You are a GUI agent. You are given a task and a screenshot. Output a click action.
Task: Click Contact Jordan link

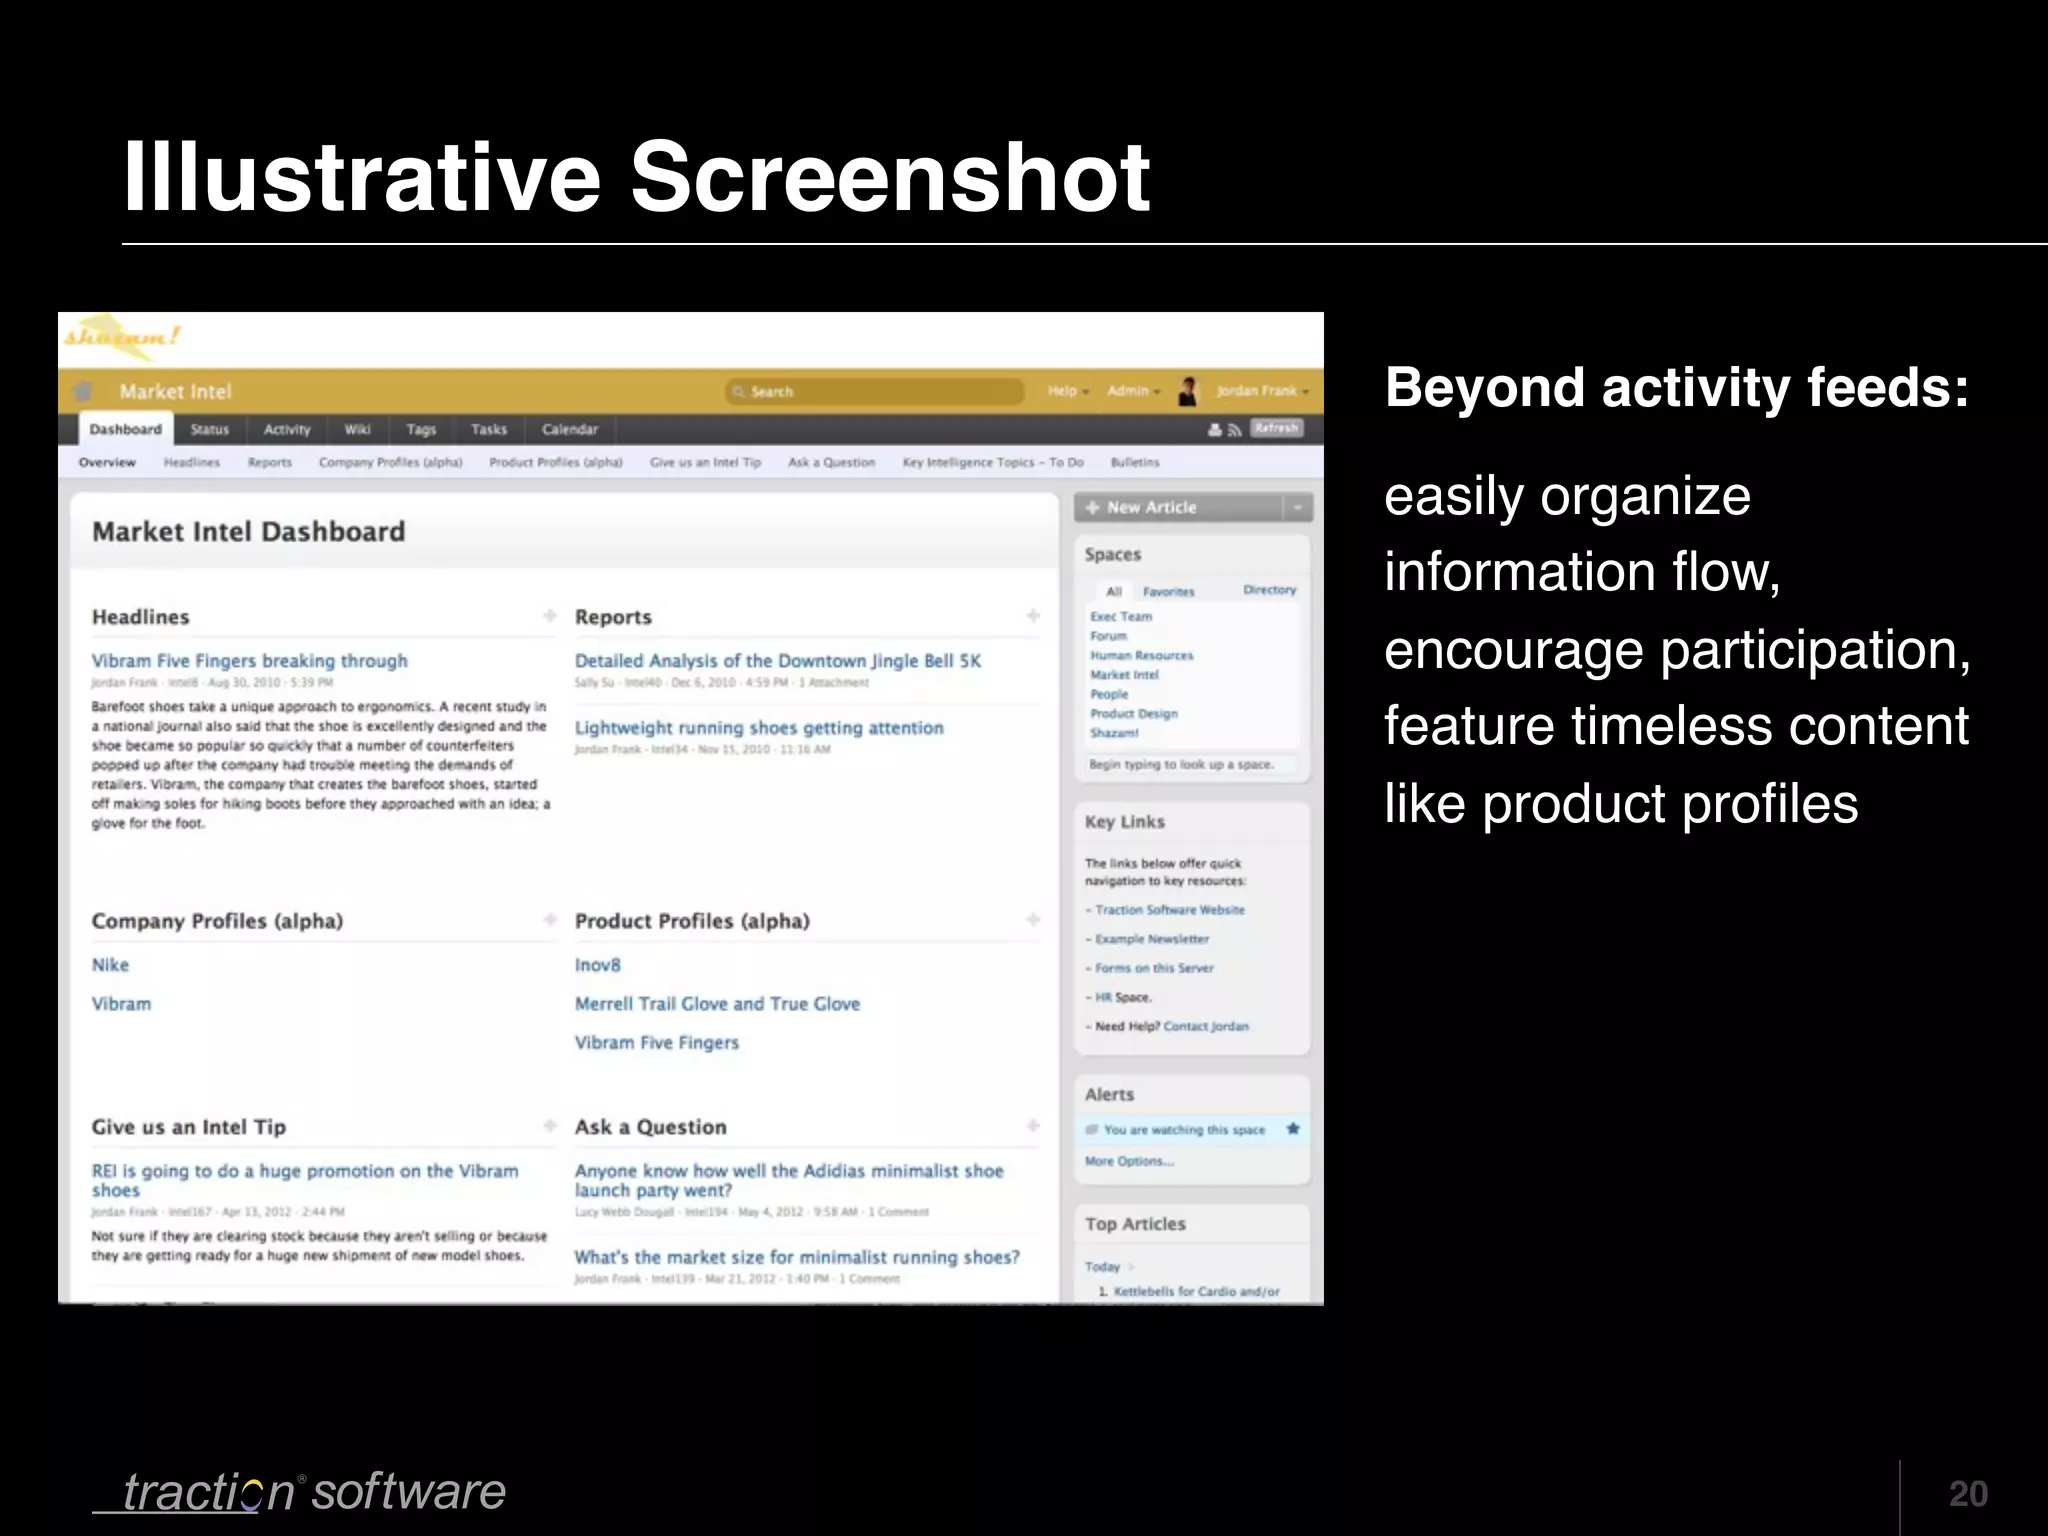[1206, 1026]
